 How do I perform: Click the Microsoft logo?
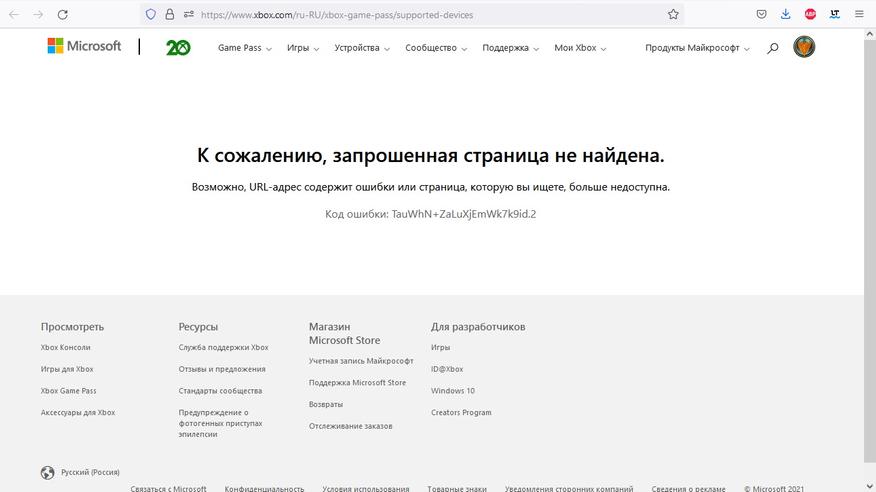point(84,47)
